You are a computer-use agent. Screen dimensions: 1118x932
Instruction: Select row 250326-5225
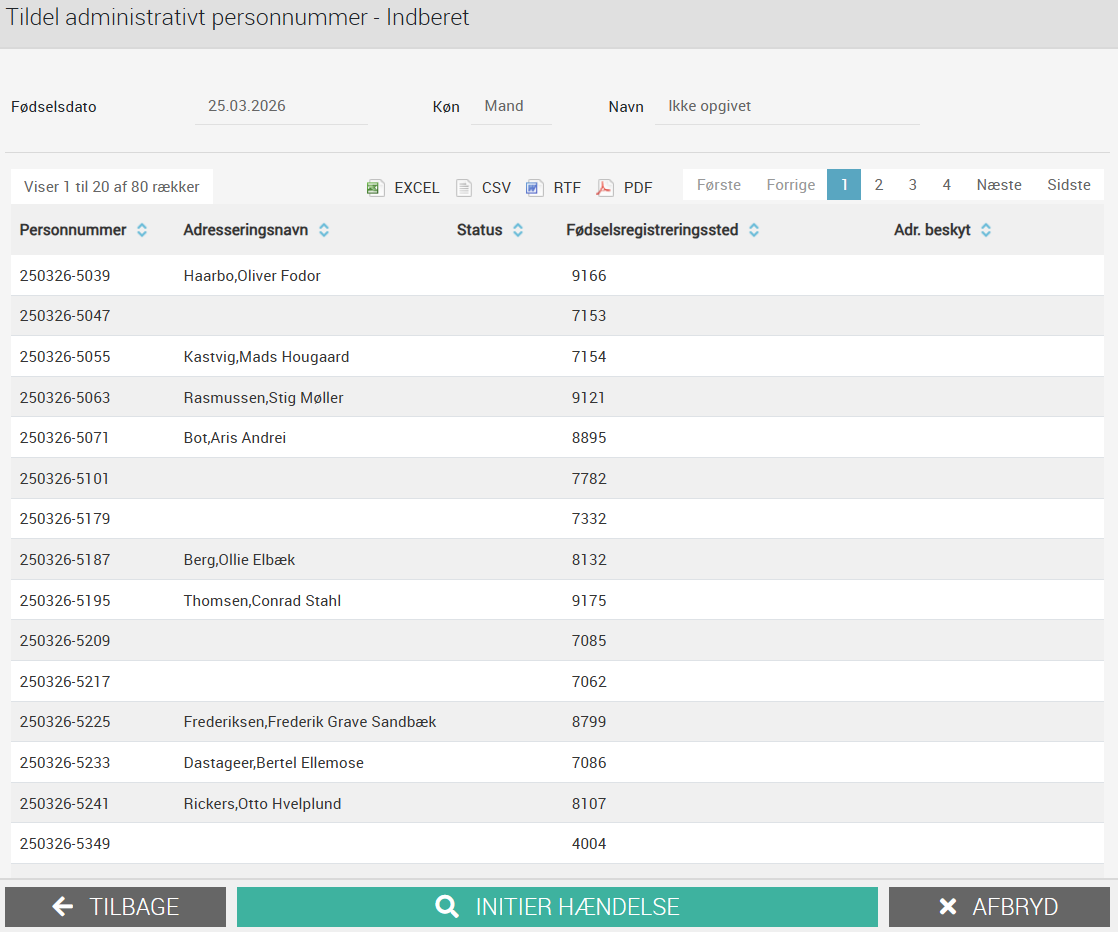pos(558,722)
